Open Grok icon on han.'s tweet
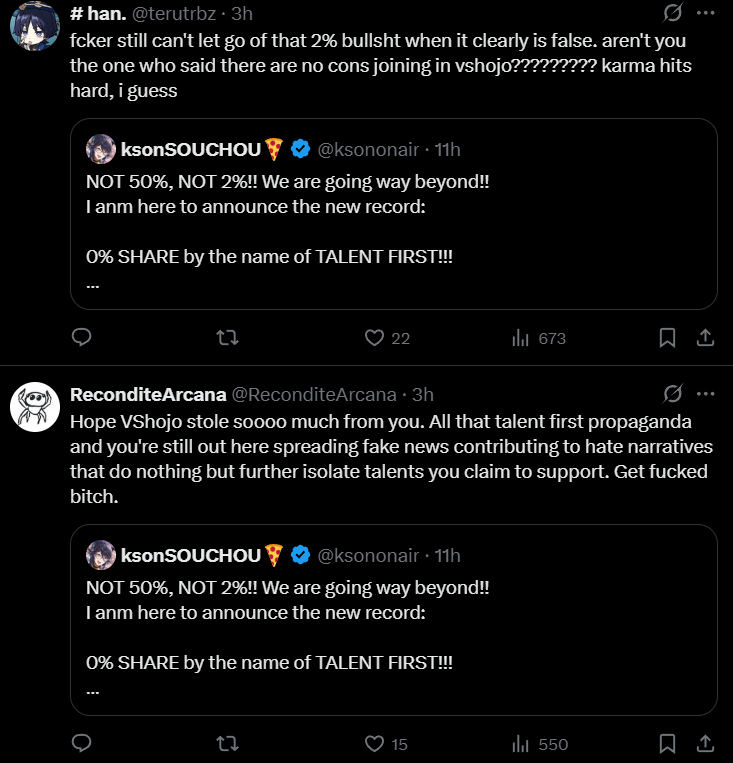The image size is (733, 763). click(673, 14)
